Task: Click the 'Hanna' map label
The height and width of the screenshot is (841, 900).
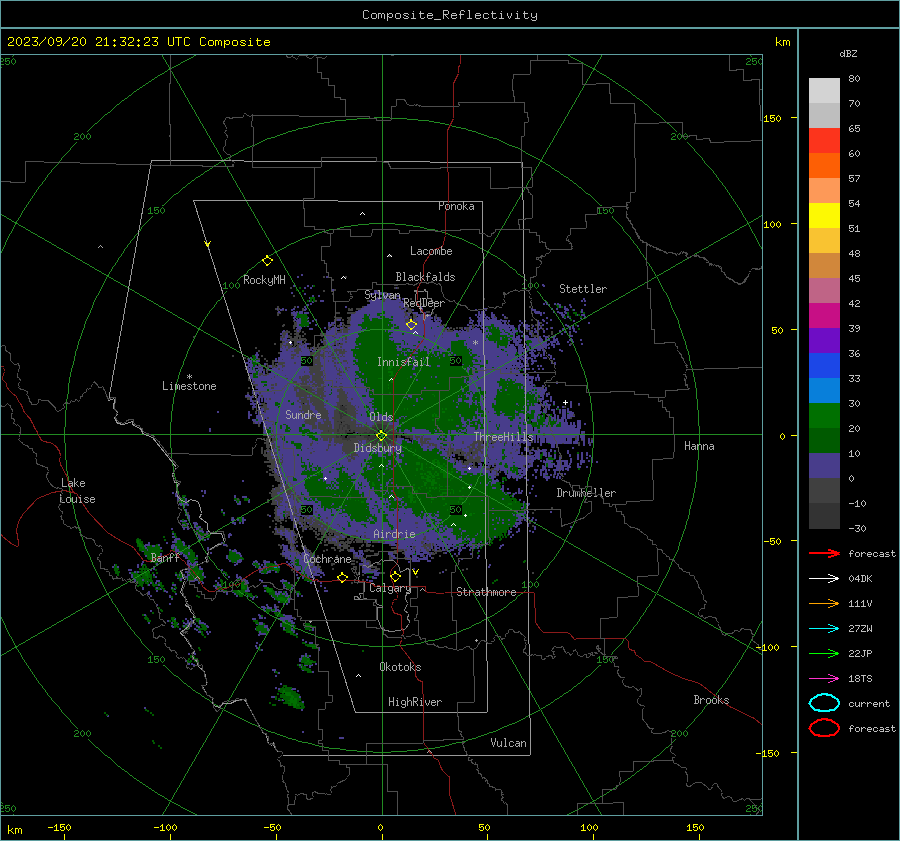Action: [699, 446]
